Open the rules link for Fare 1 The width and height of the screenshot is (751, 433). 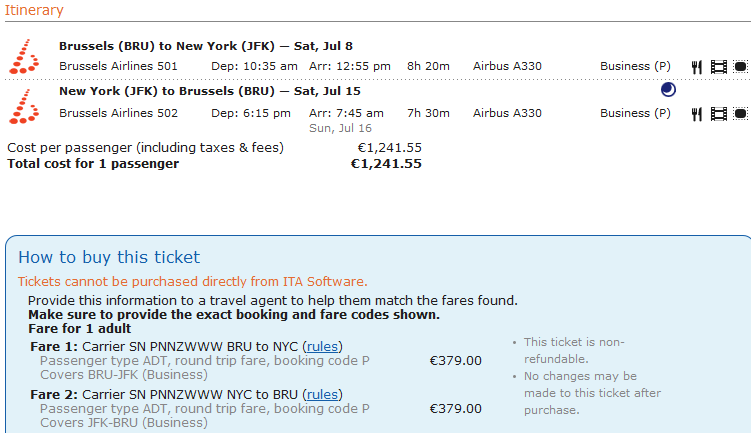321,346
